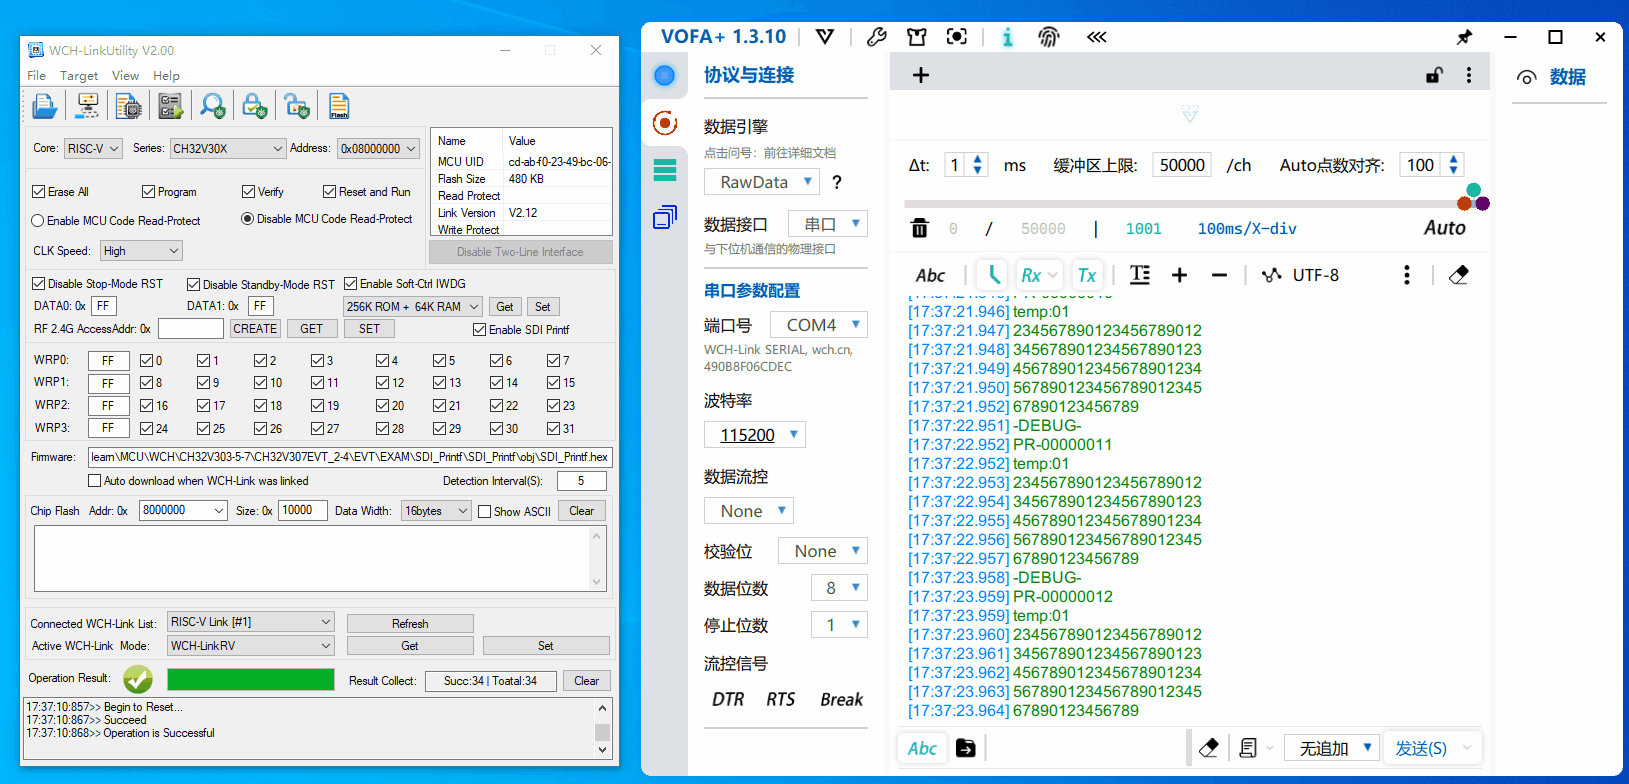
Task: Toggle Program checkbox
Action: 148,192
